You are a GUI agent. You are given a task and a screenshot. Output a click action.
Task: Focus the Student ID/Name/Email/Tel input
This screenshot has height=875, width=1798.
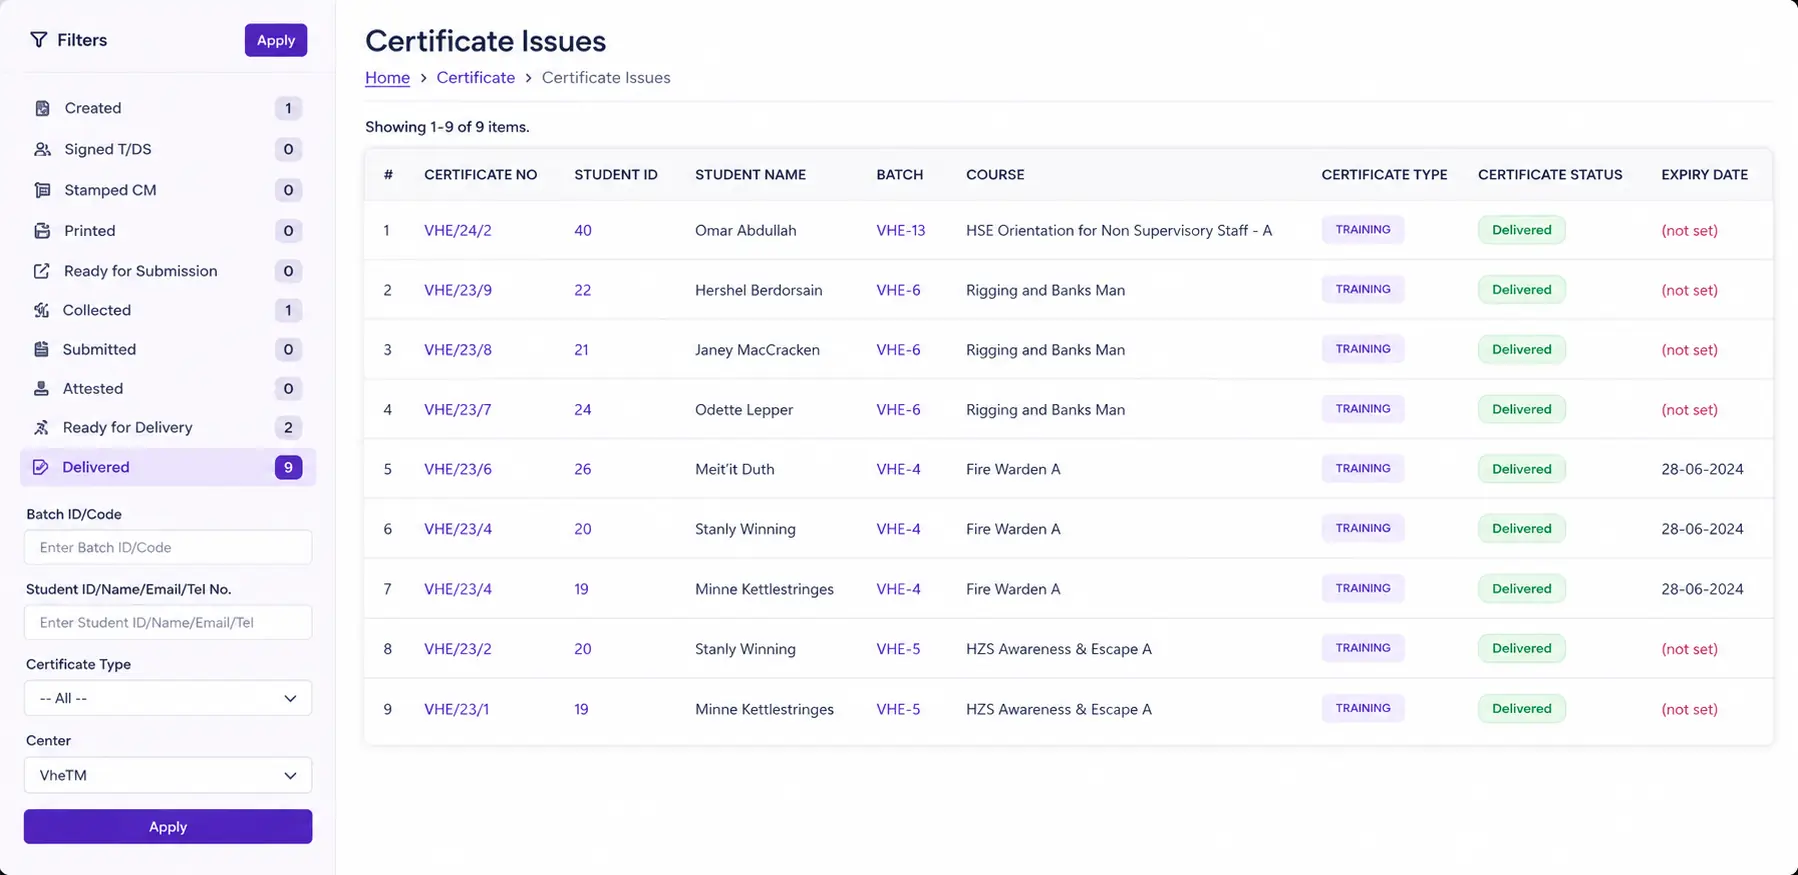(168, 622)
